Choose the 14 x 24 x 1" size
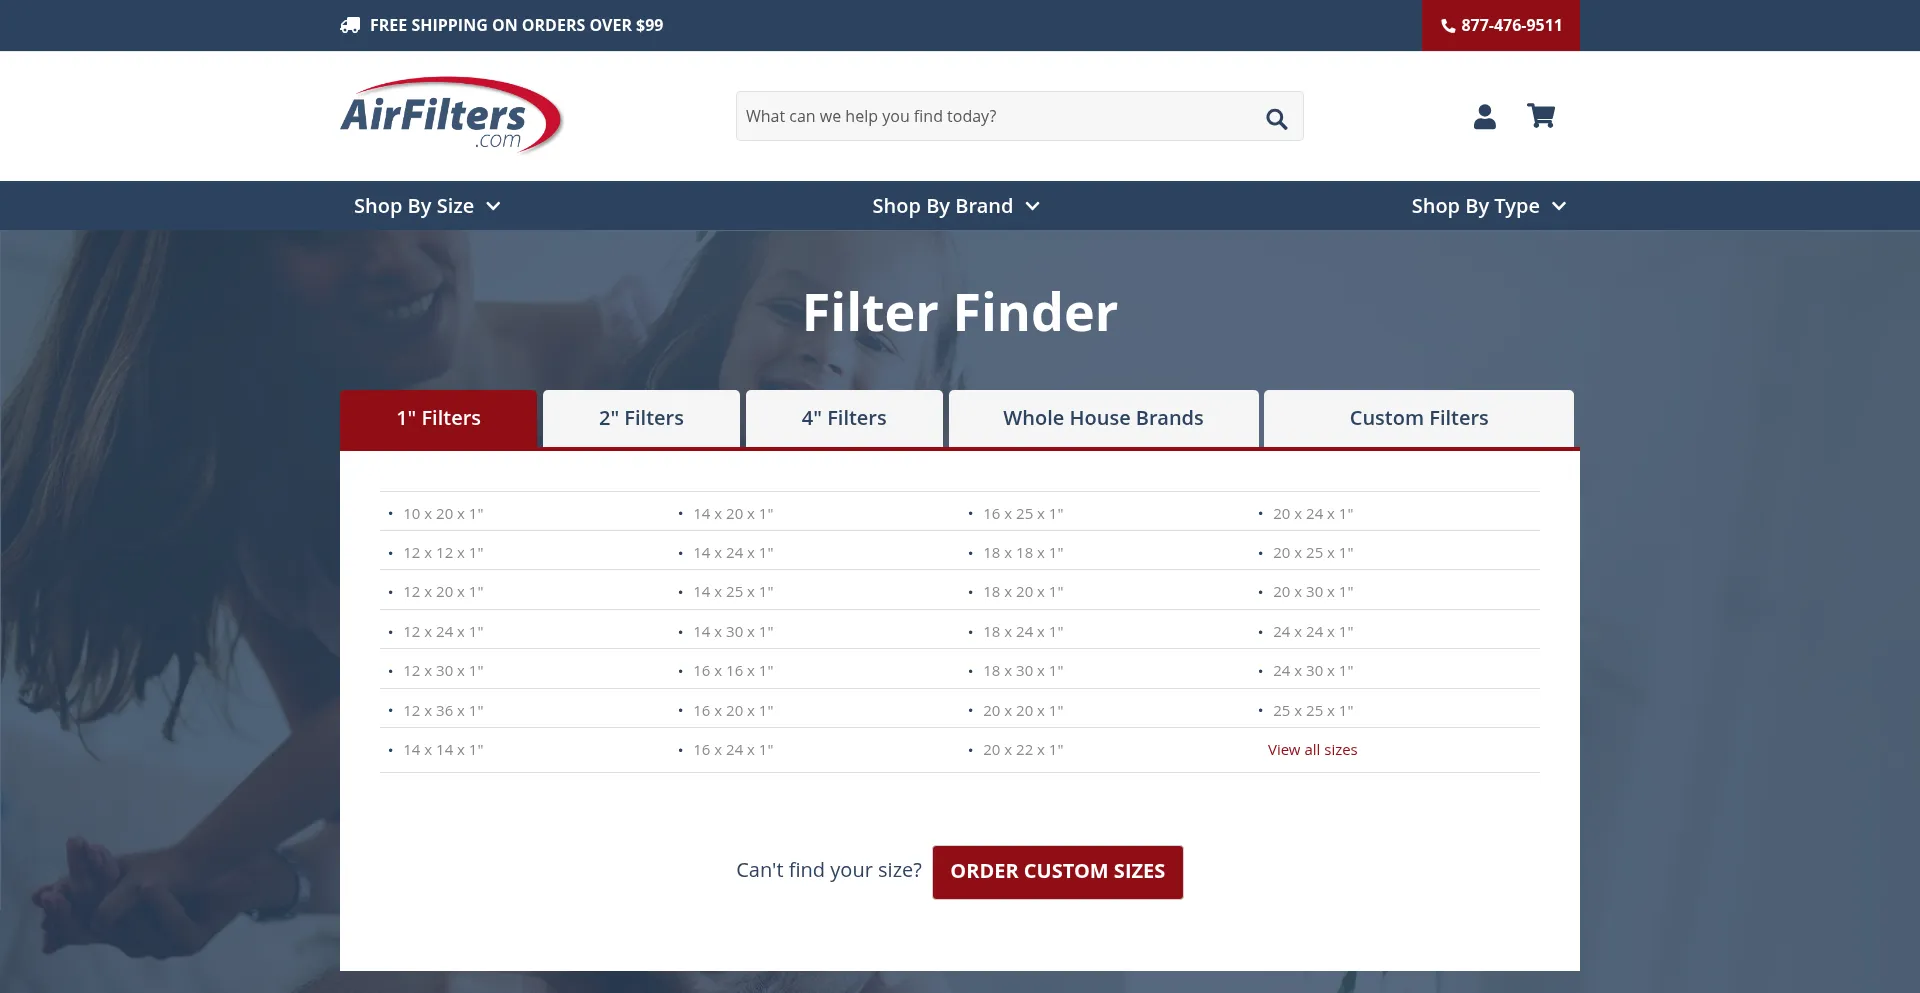The image size is (1920, 993). [733, 553]
